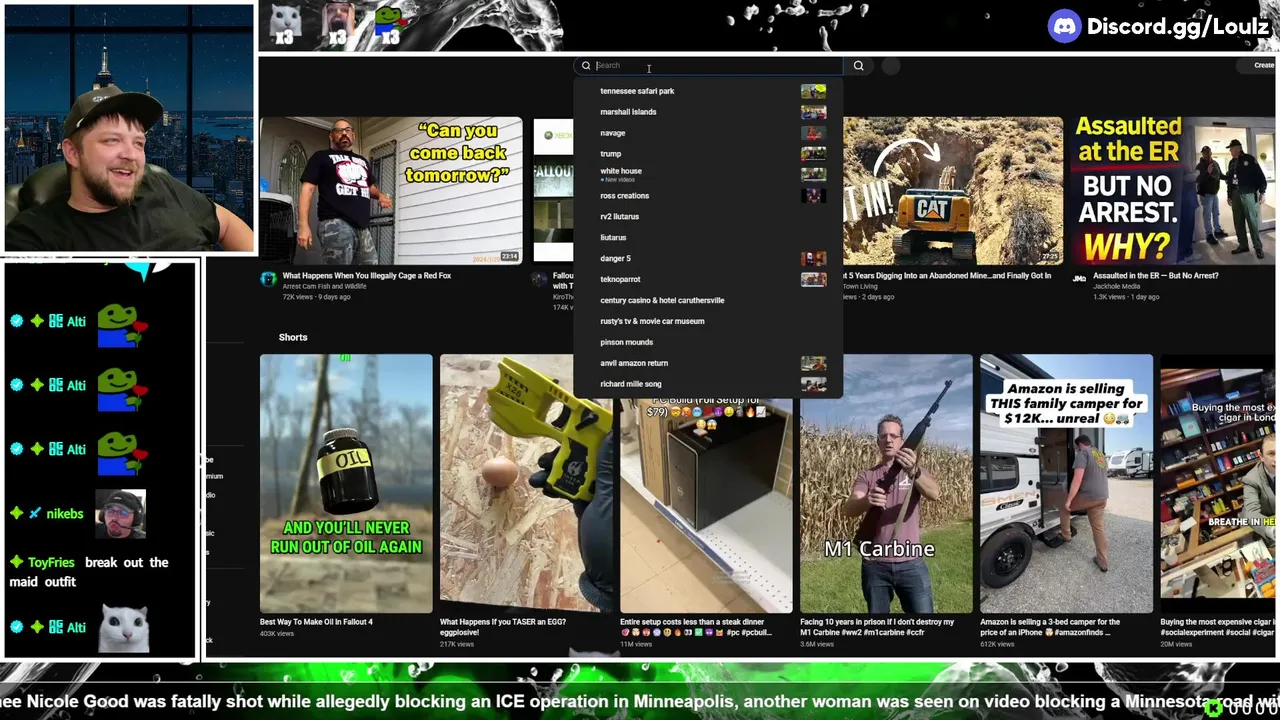Play the TASER an EGG Short
Viewport: 1280px width, 720px height.
tap(526, 483)
